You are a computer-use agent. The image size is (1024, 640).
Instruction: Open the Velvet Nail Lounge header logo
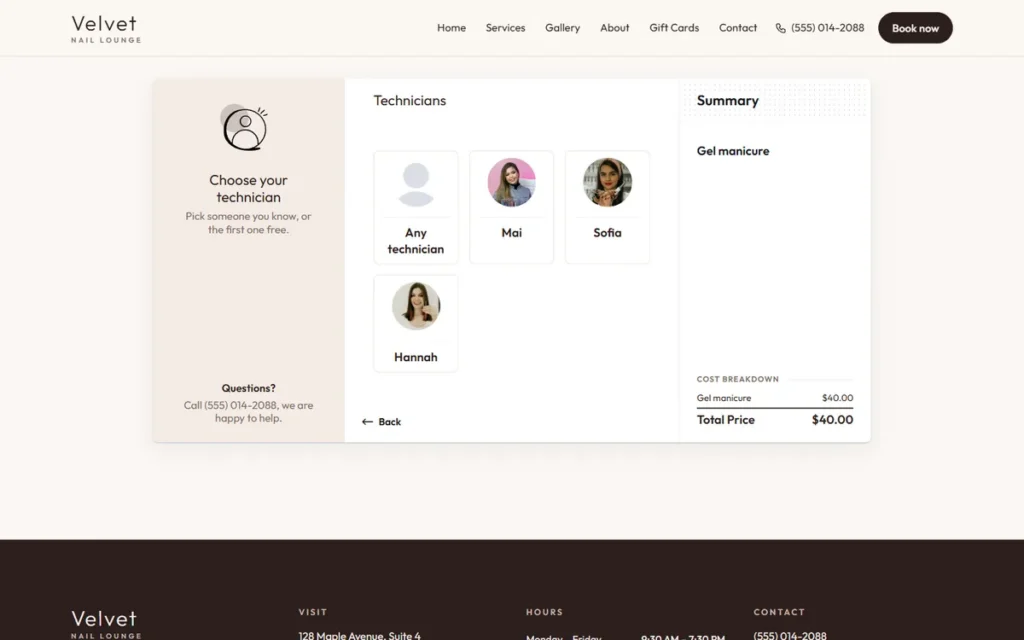(106, 29)
